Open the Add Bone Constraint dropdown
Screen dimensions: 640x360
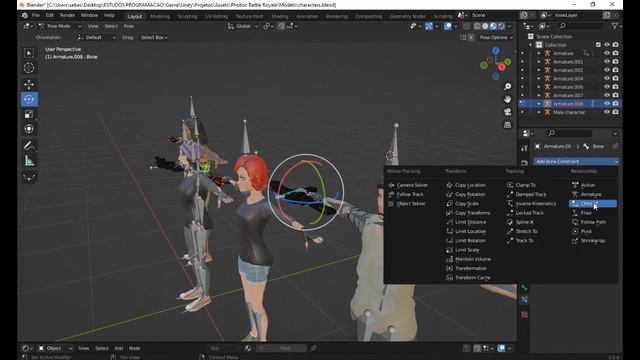(576, 162)
